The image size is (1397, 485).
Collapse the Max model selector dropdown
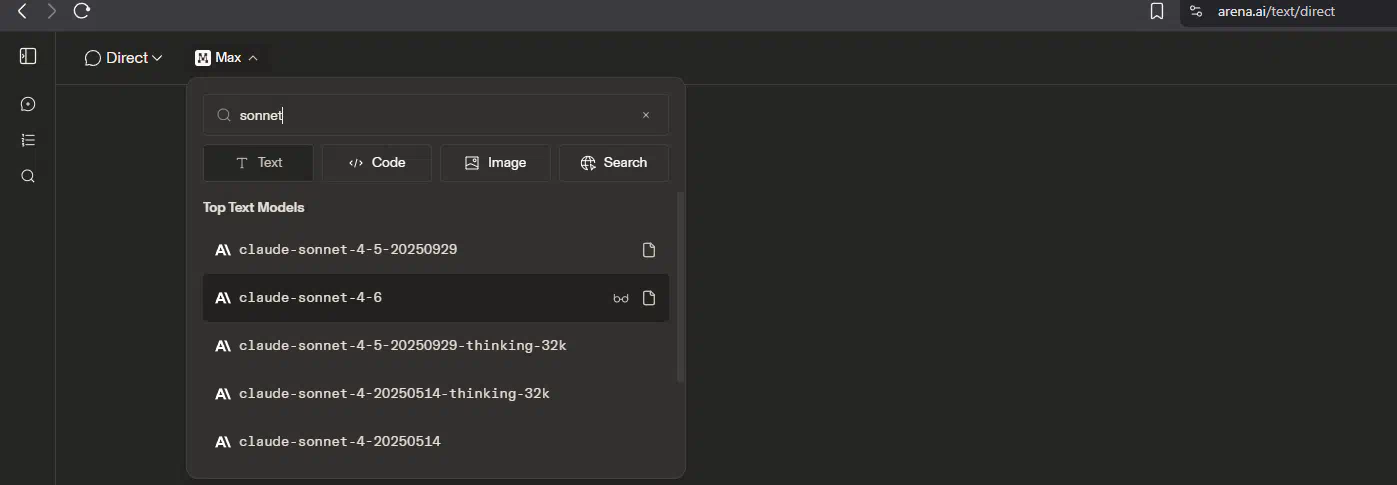pyautogui.click(x=227, y=58)
